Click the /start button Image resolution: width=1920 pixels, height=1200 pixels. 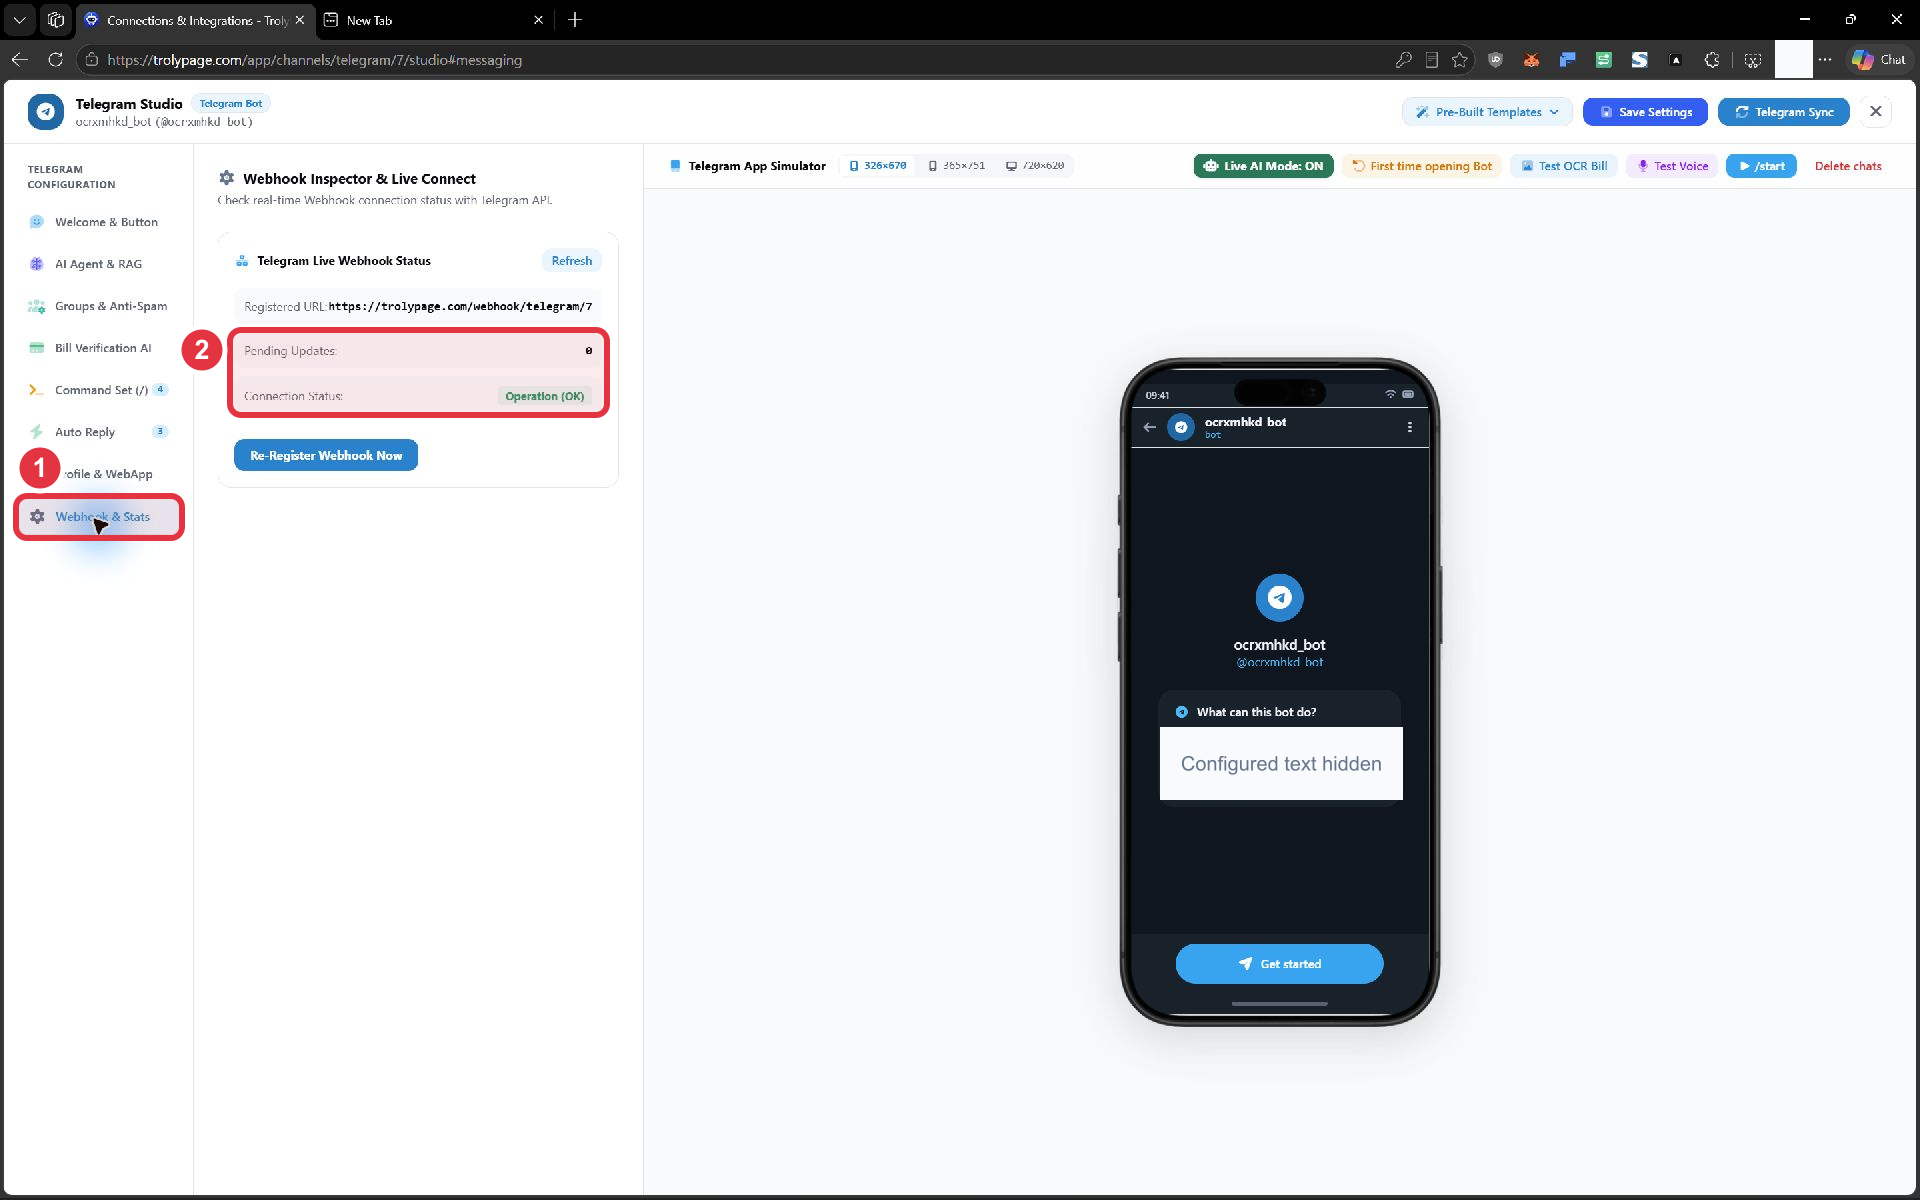click(1761, 166)
